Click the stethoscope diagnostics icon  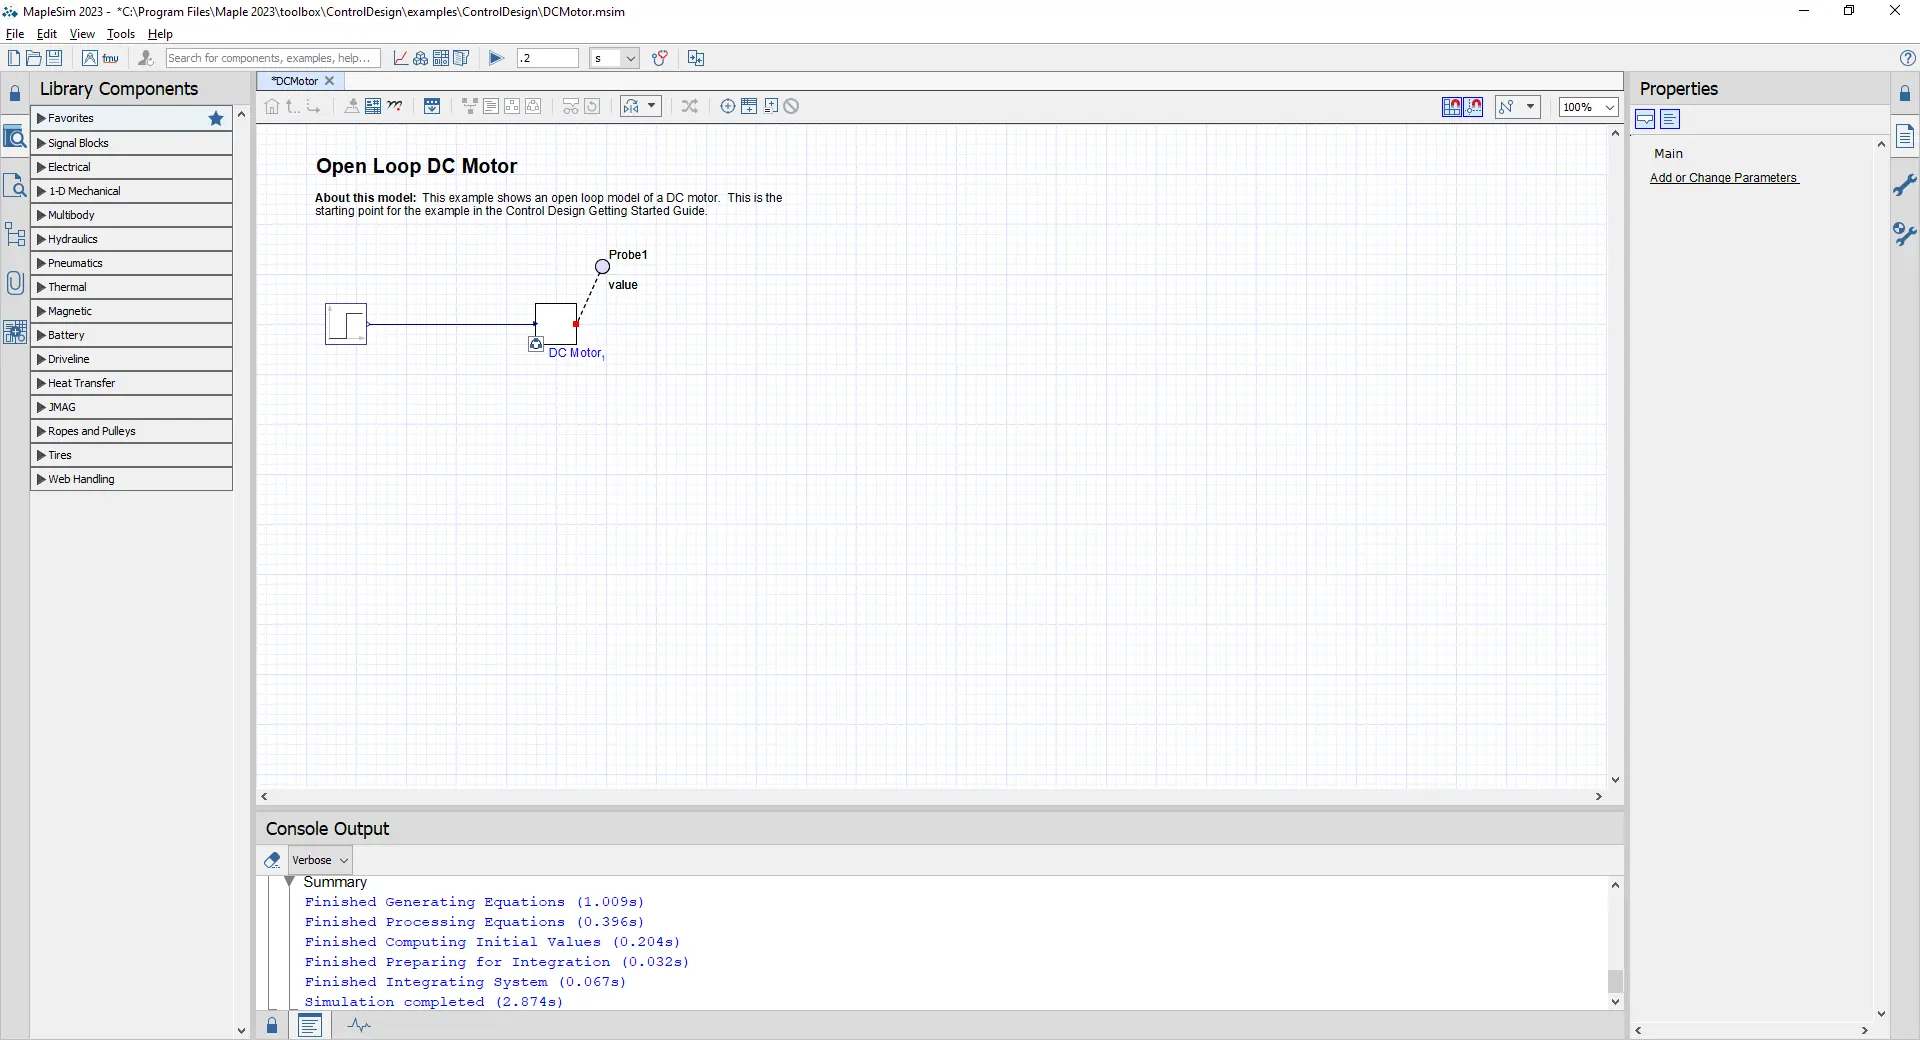pyautogui.click(x=660, y=58)
